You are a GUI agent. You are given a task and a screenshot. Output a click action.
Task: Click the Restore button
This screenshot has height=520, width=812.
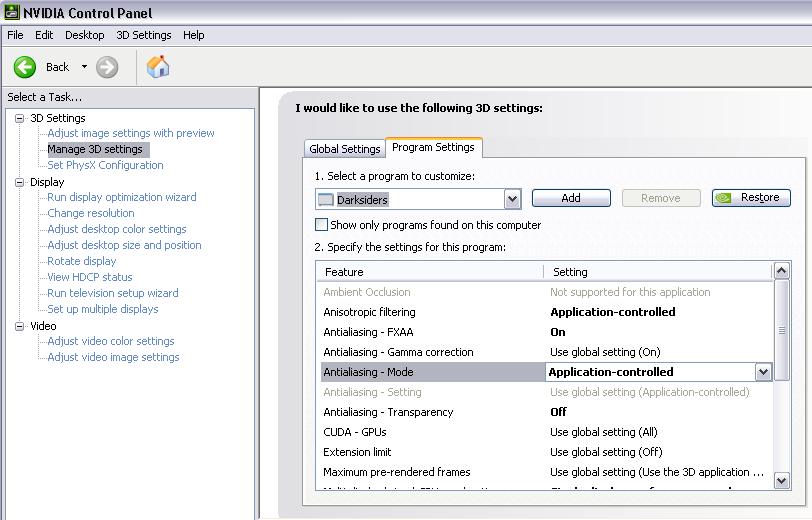click(751, 198)
